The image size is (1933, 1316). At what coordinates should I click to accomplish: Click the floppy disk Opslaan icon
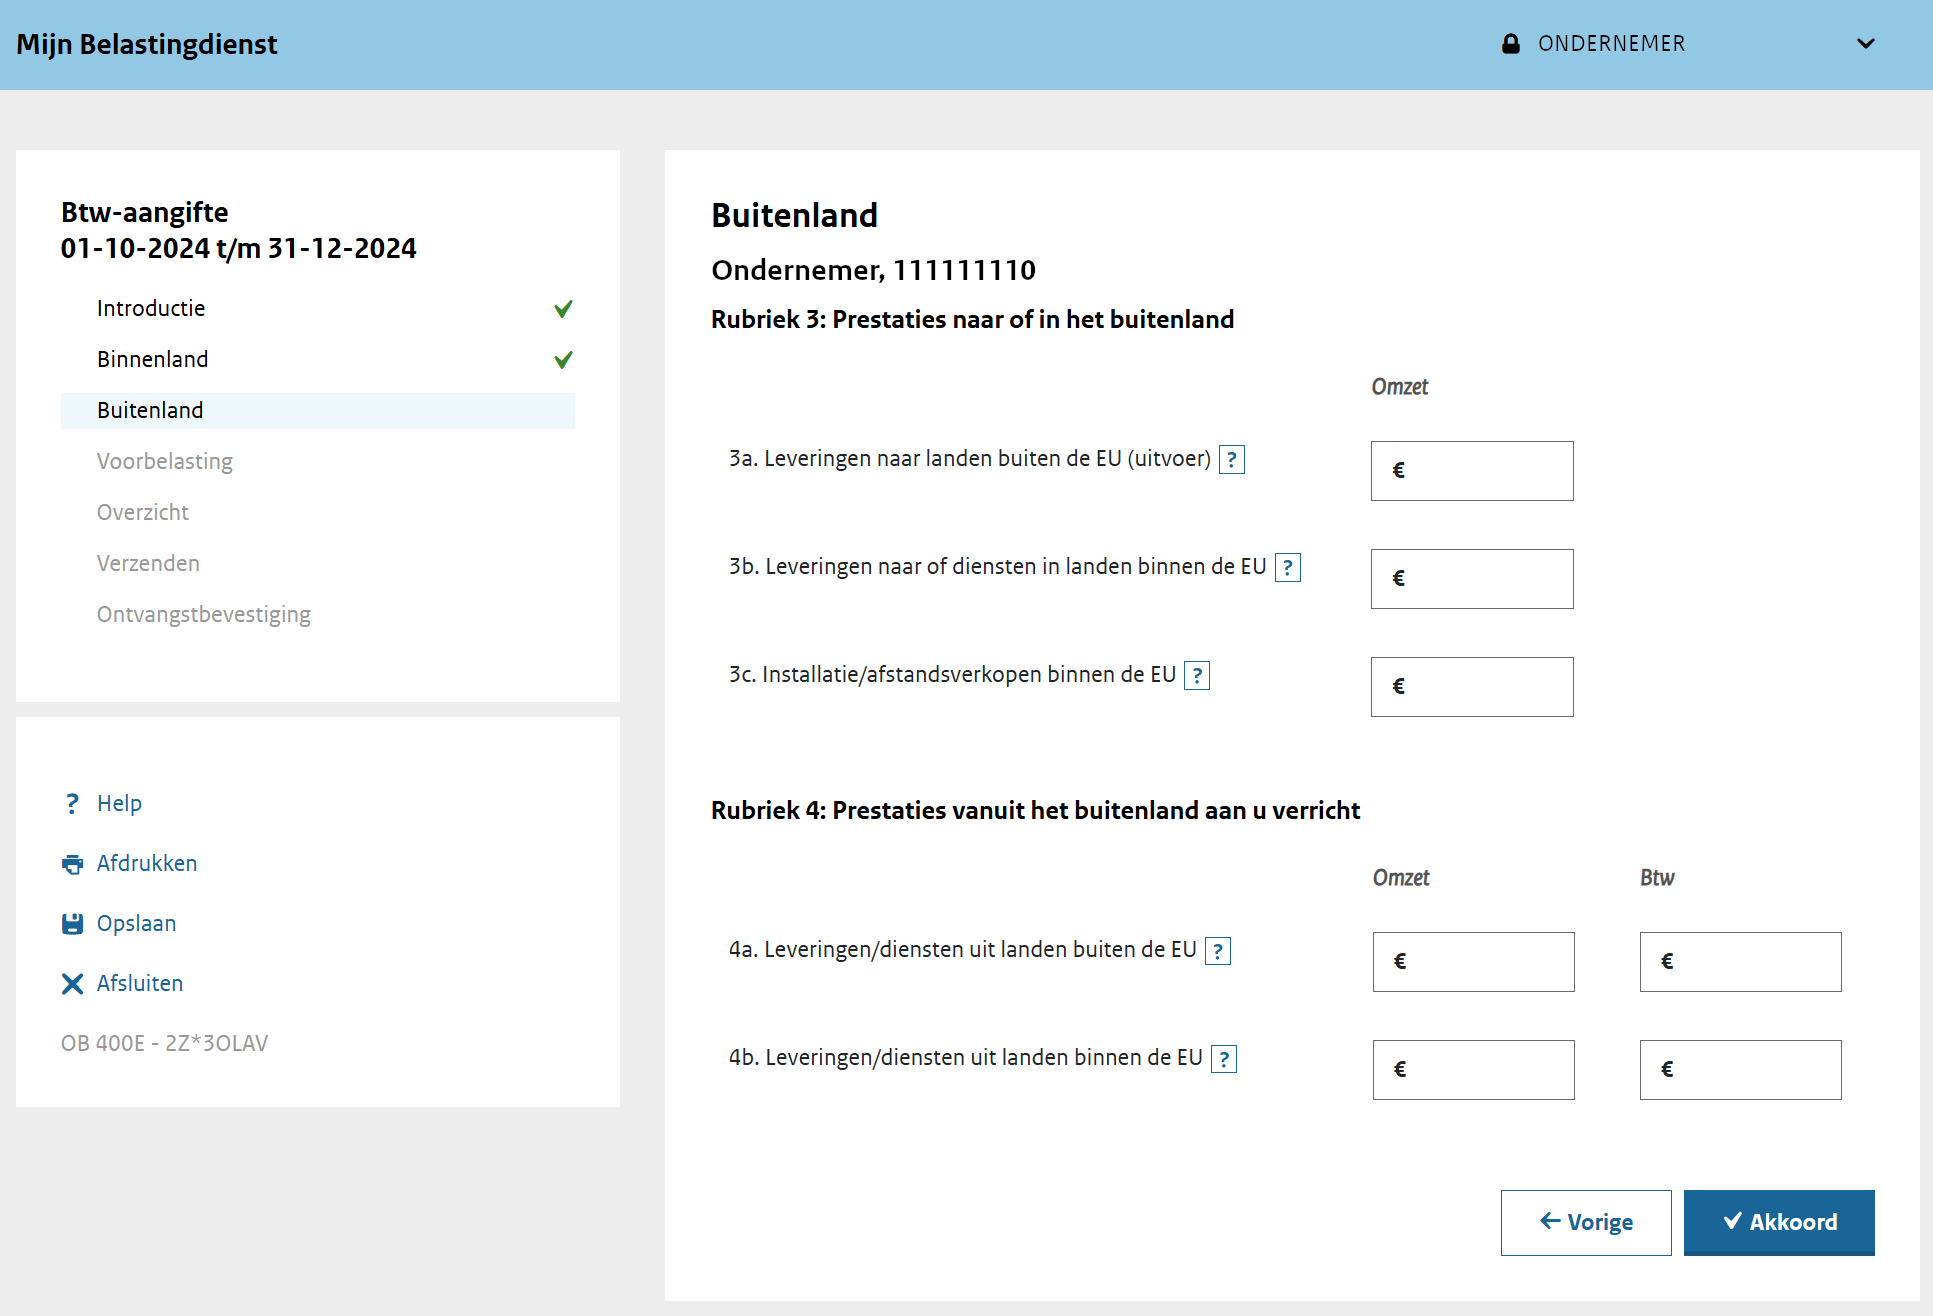72,924
